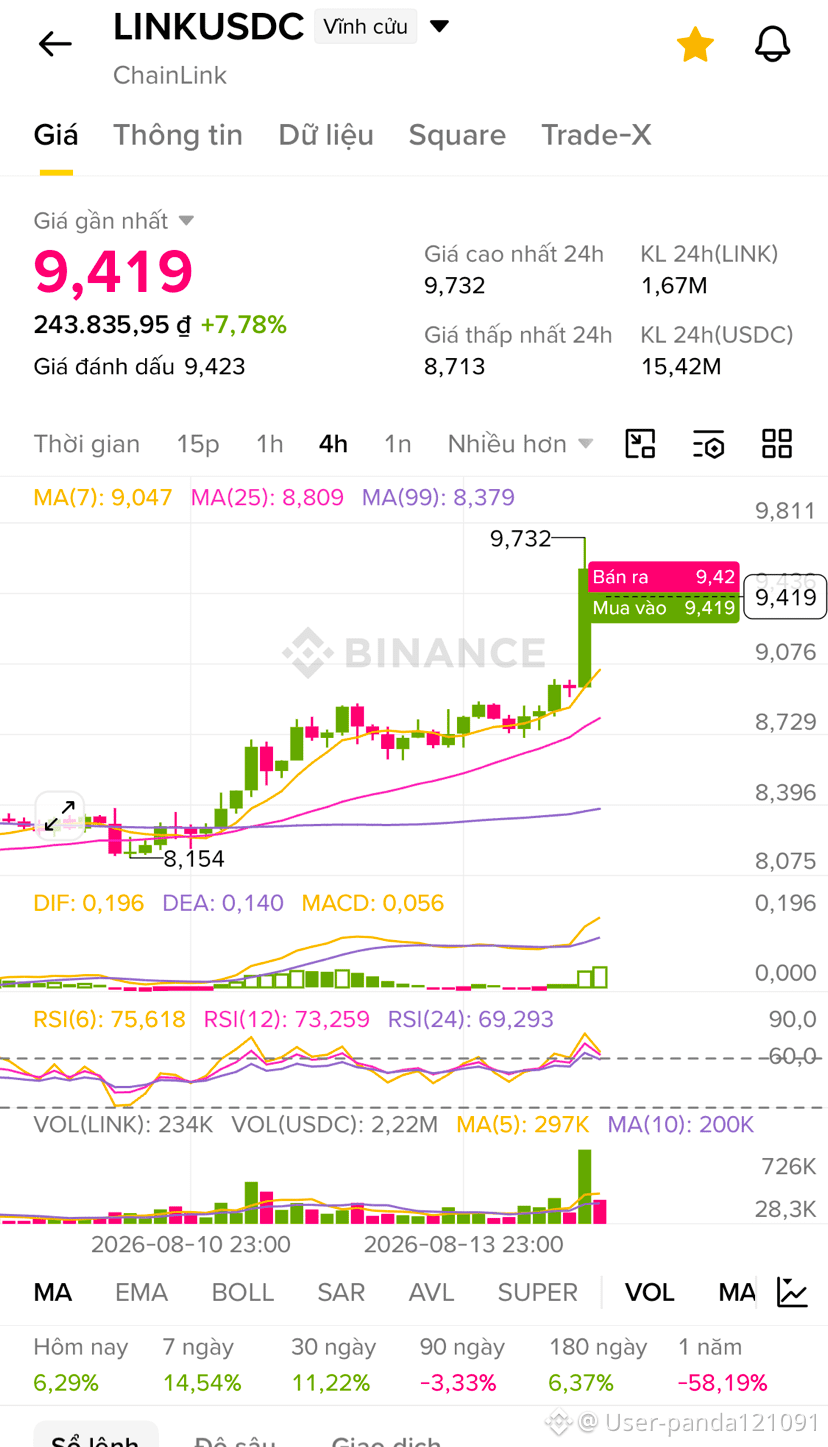The image size is (828, 1447).
Task: Click the Giá đánh dấu 9,423 label
Action: [x=139, y=366]
